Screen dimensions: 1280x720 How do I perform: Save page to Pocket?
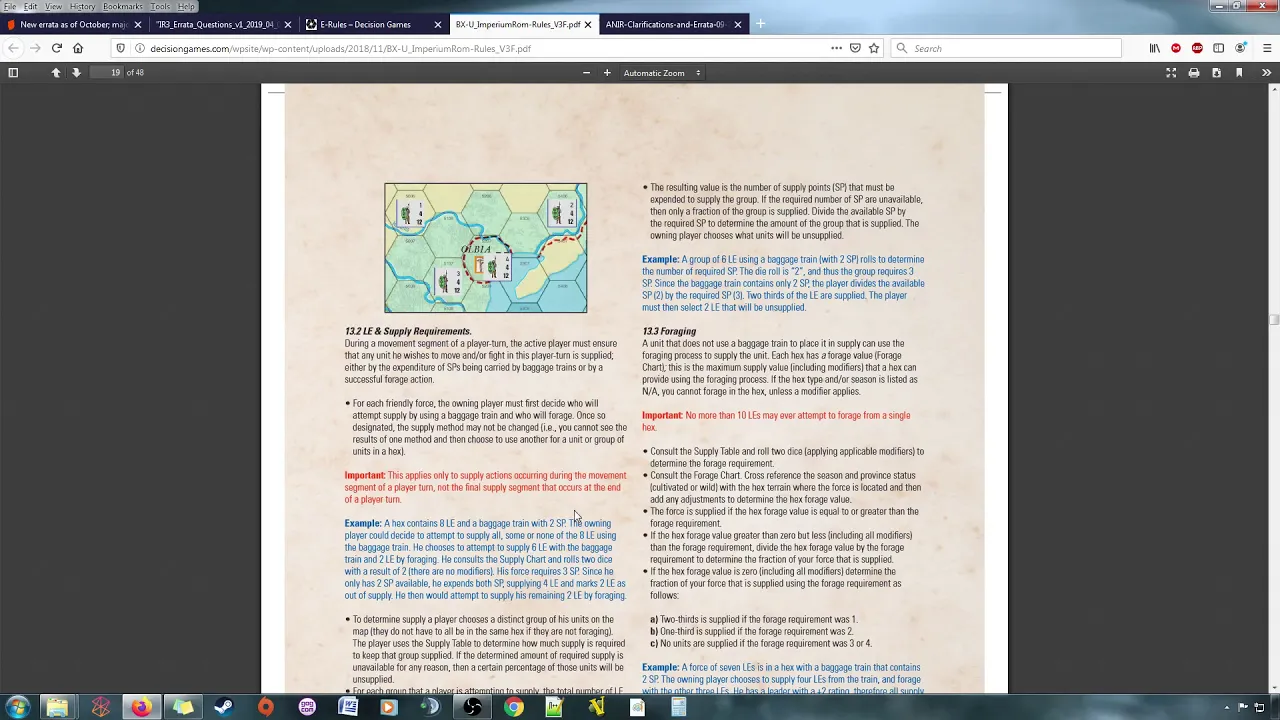click(855, 48)
